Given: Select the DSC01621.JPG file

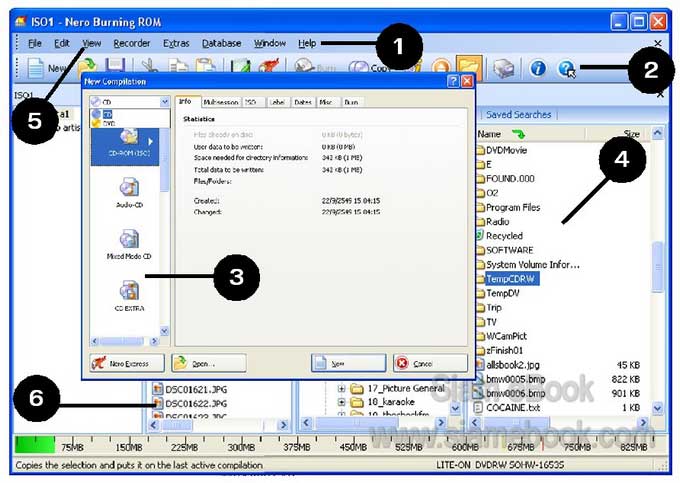Looking at the screenshot, I should point(190,389).
